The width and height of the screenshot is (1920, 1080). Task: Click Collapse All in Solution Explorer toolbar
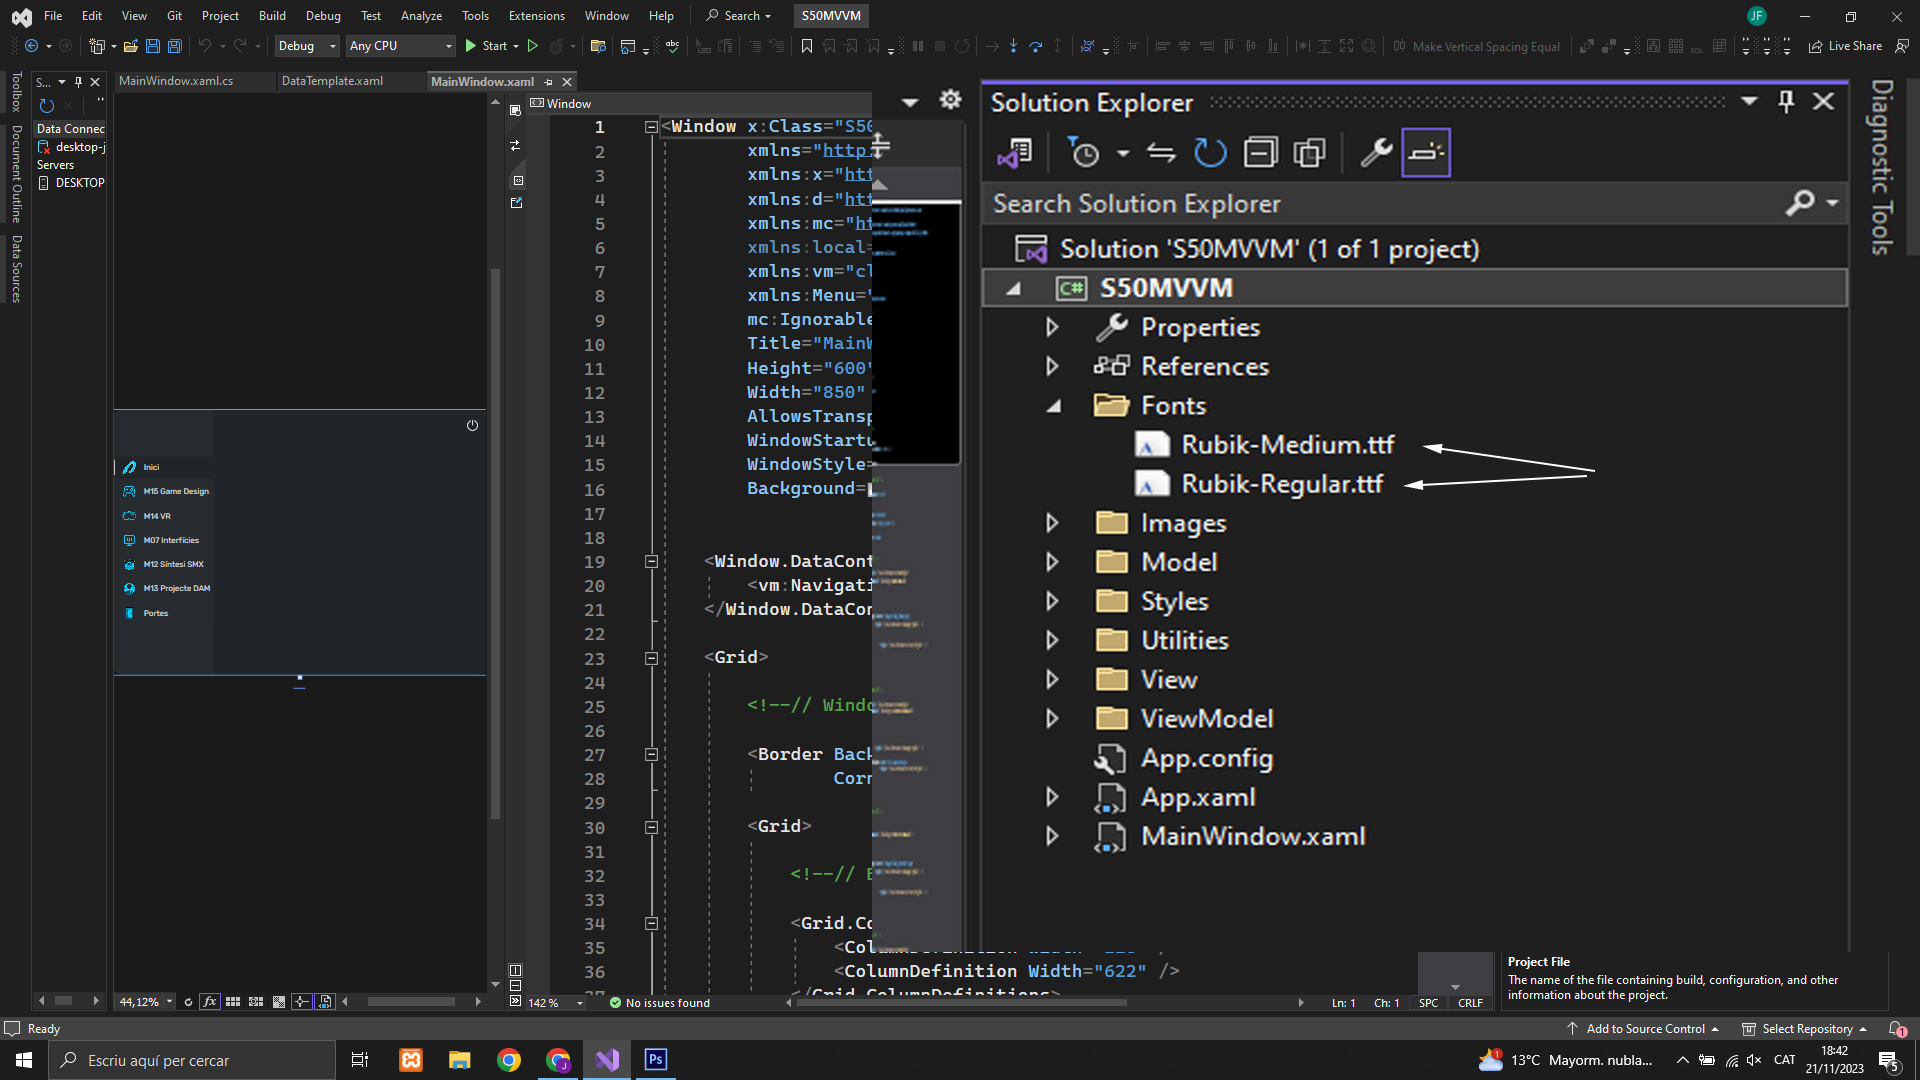pyautogui.click(x=1260, y=153)
